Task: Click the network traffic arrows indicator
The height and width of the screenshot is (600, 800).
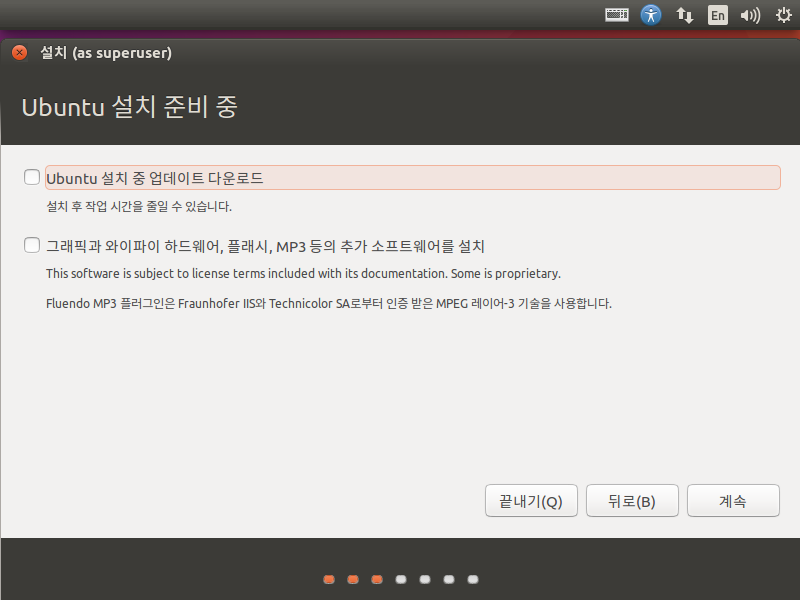Action: pyautogui.click(x=683, y=15)
